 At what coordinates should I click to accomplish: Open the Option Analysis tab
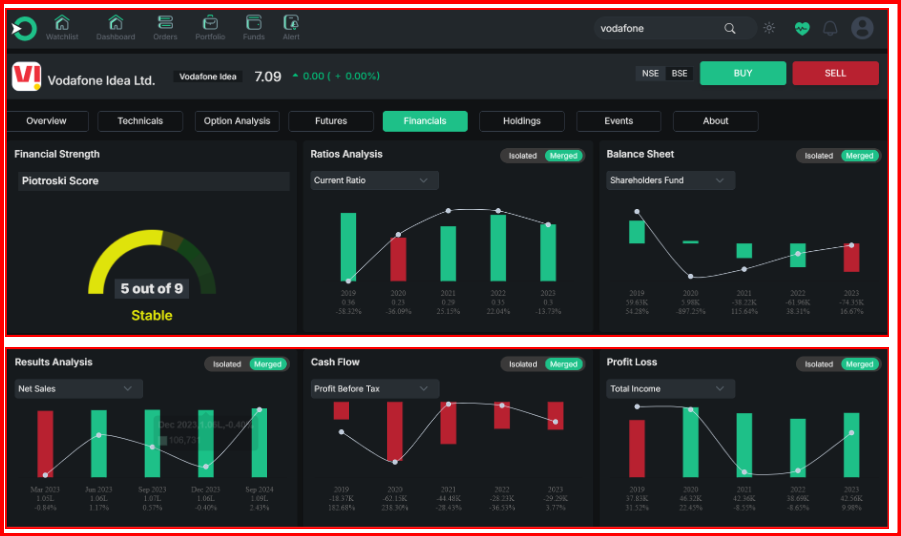pos(237,121)
